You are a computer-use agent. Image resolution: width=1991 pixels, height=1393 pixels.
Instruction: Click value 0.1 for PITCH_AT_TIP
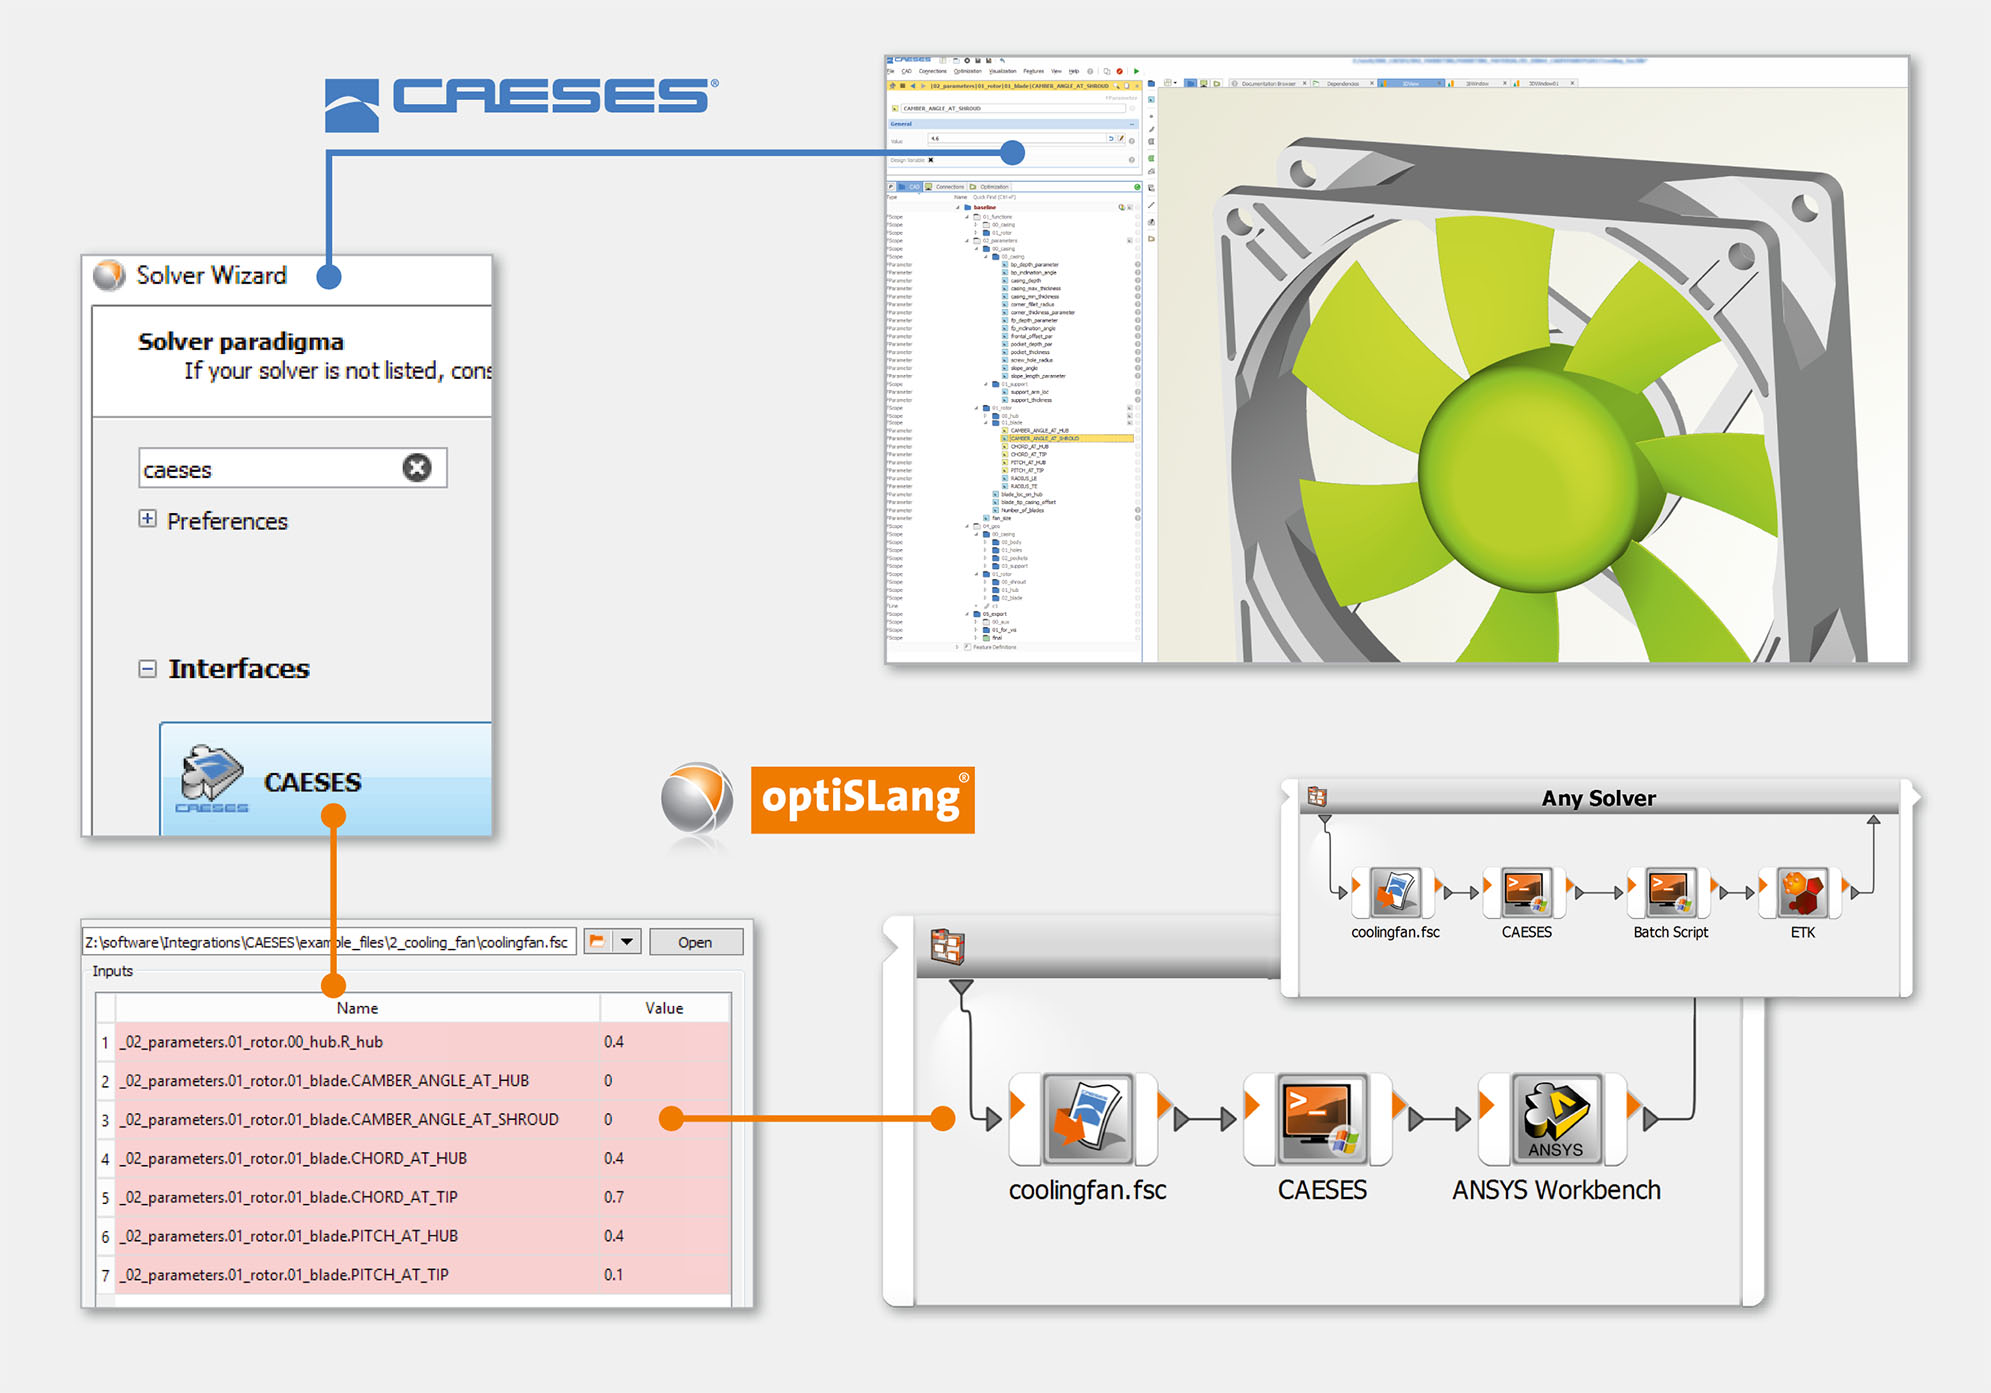pos(614,1276)
